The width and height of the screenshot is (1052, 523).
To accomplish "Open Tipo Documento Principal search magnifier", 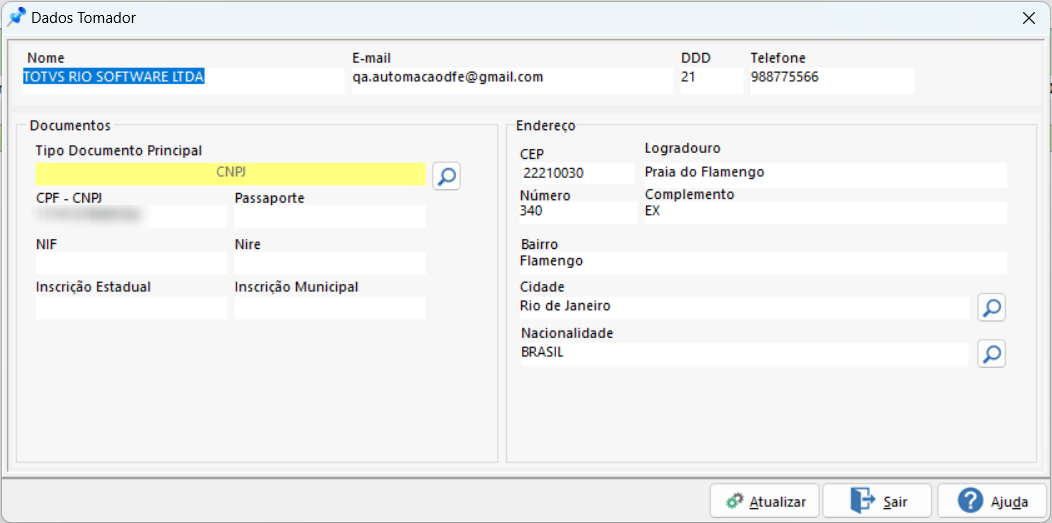I will (446, 176).
